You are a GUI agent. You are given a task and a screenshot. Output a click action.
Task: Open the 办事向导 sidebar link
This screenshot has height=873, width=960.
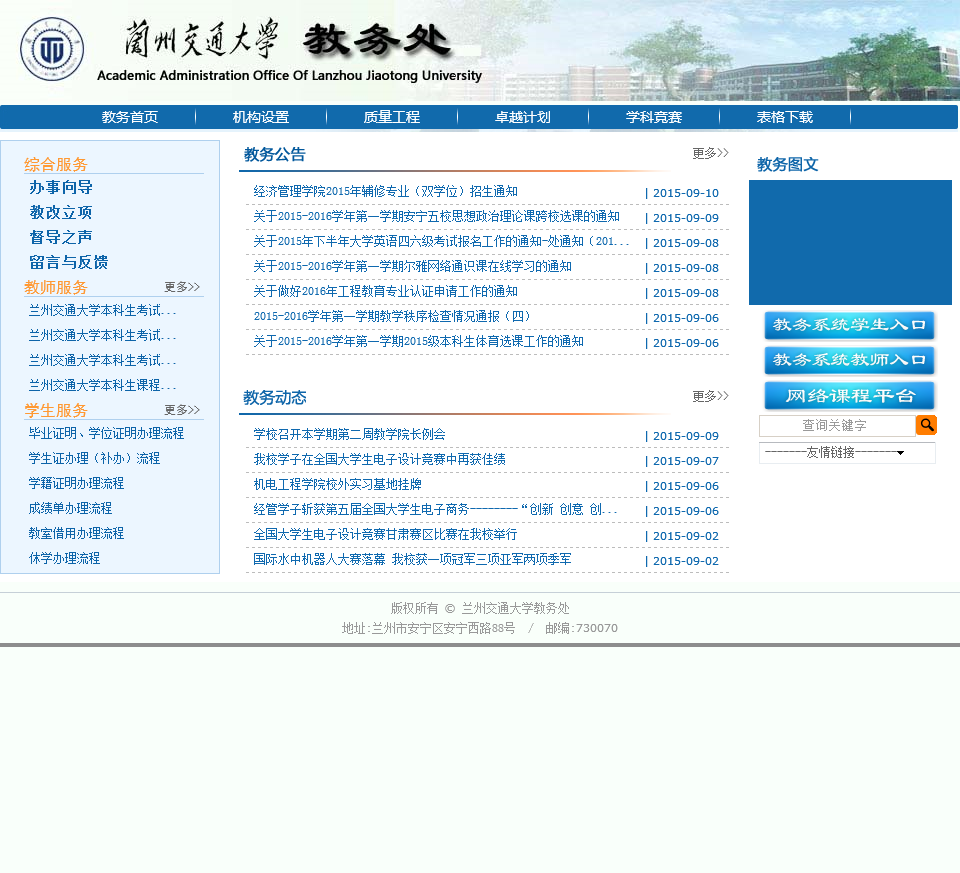click(x=61, y=187)
